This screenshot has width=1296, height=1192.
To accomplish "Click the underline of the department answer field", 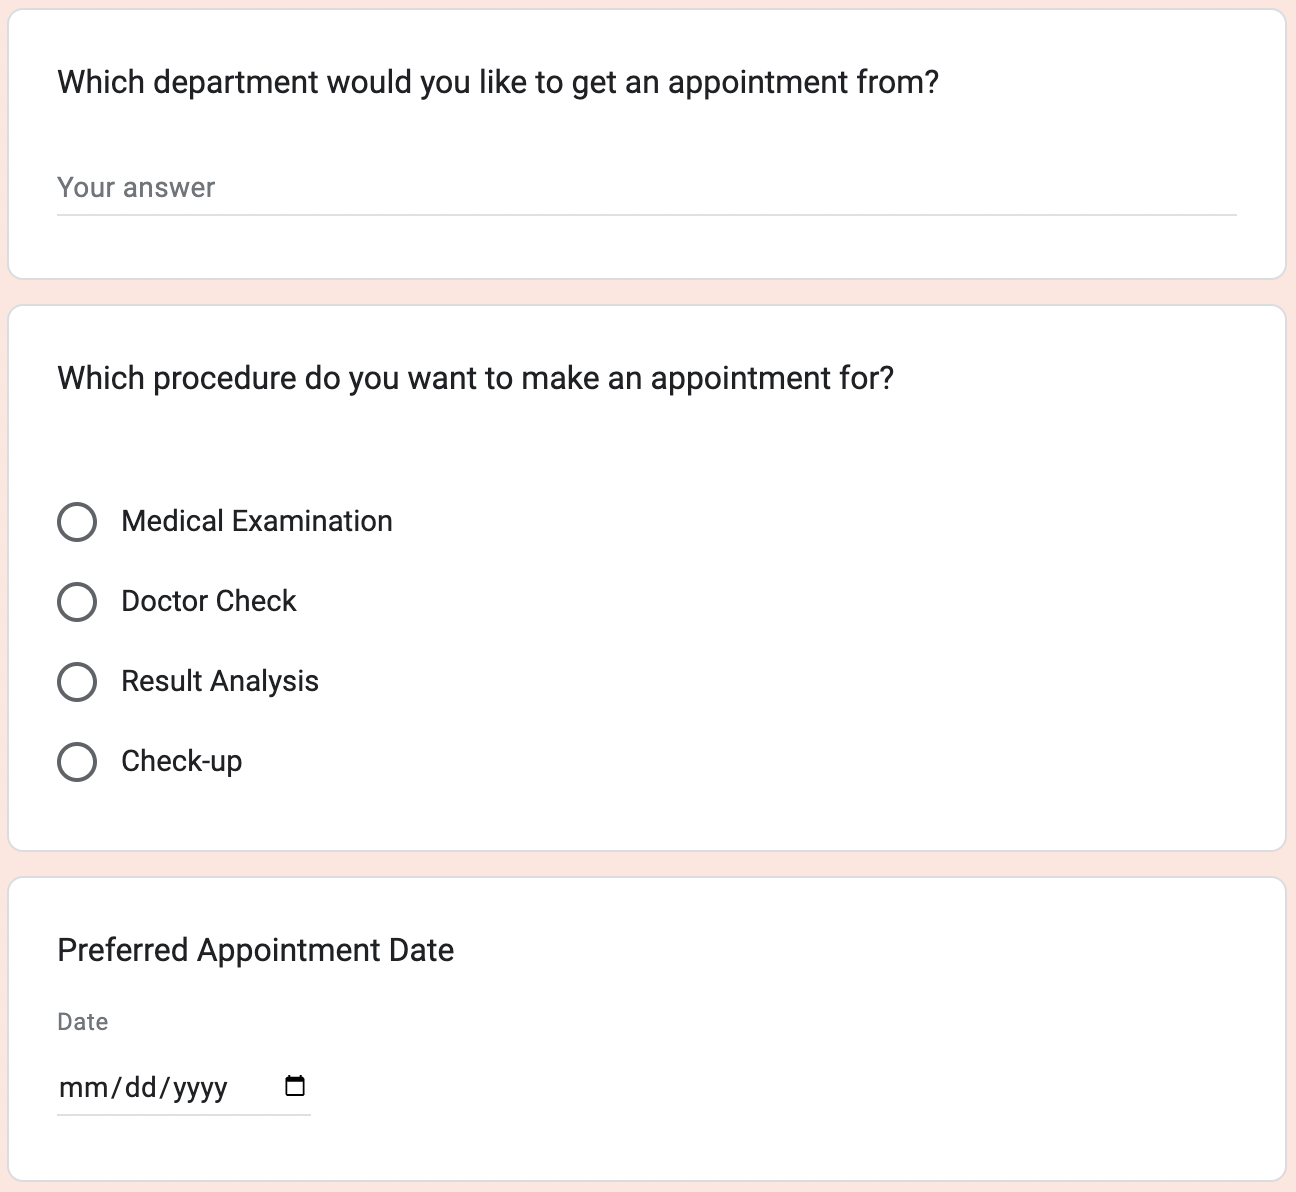I will (646, 214).
